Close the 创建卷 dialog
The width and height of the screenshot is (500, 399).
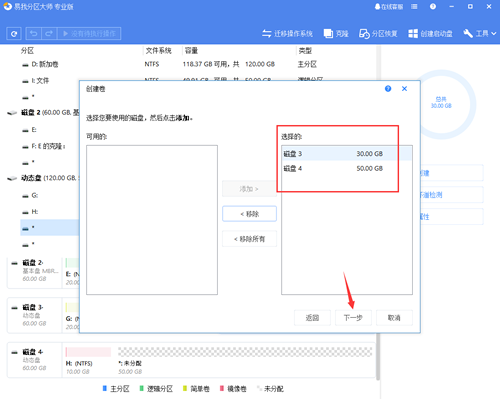pos(404,89)
